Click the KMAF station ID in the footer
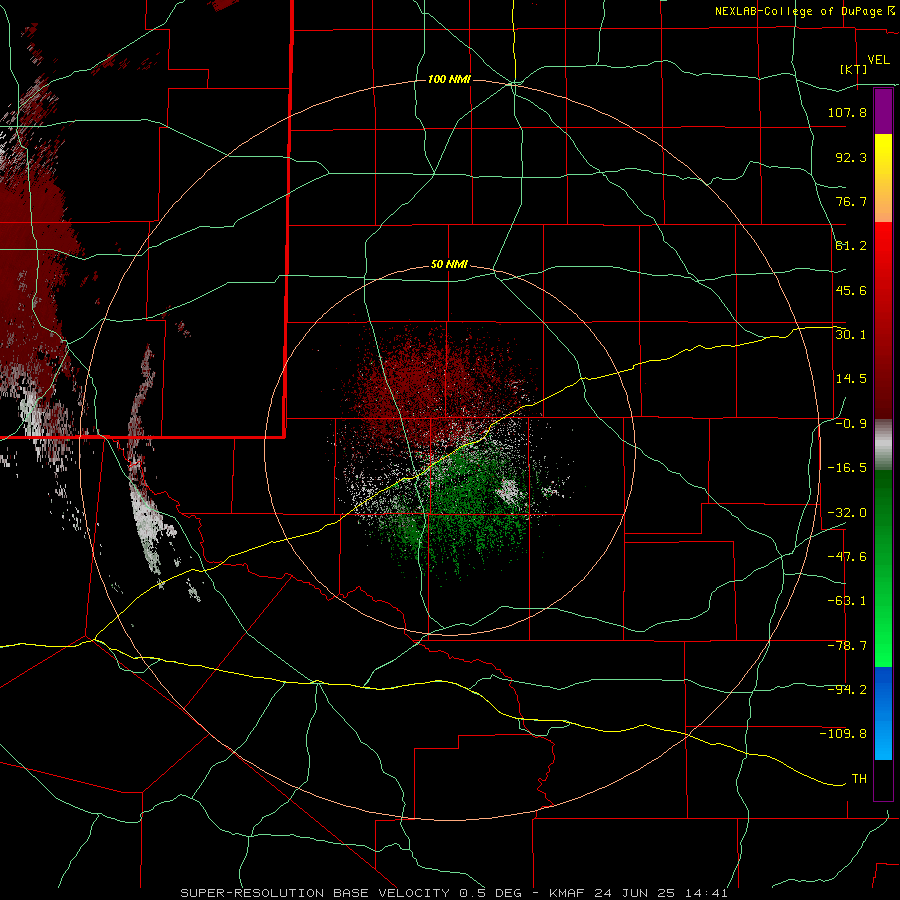This screenshot has height=900, width=900. pos(567,893)
